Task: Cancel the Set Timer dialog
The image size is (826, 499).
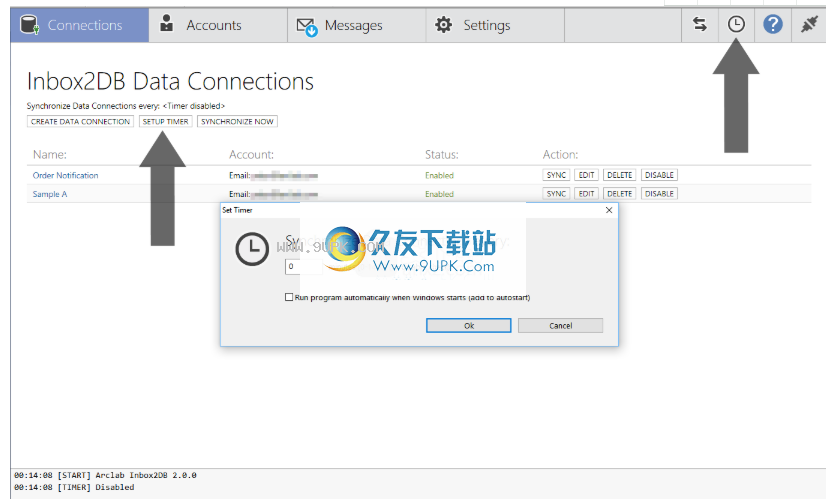Action: 560,326
